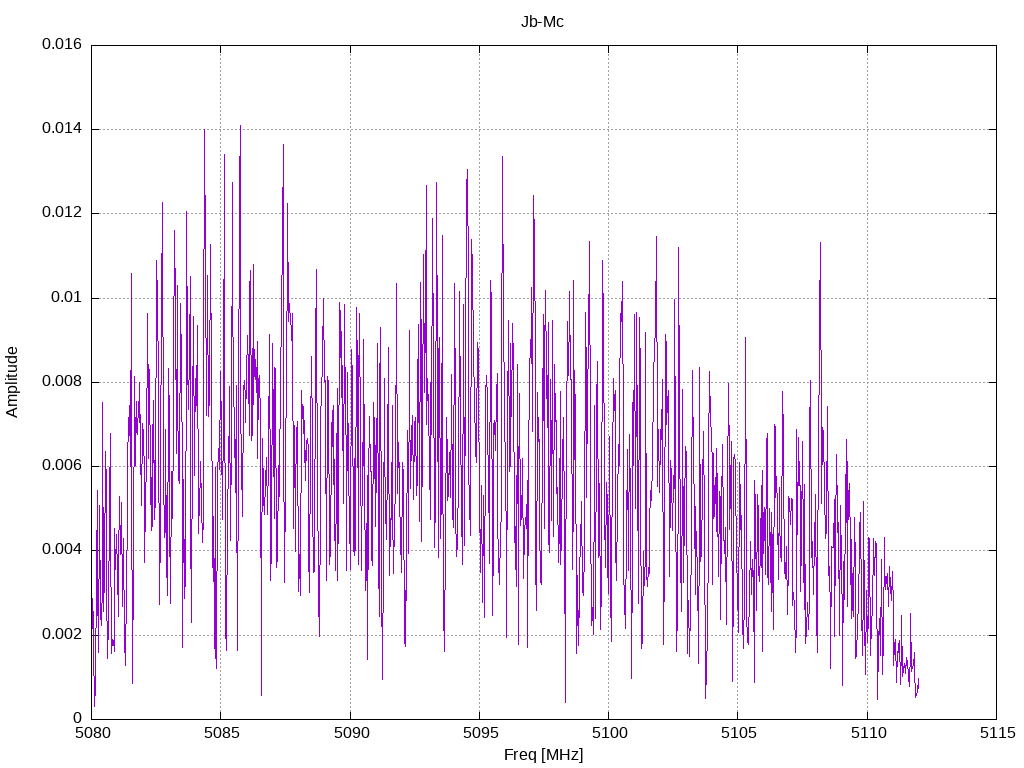Click the y-axis tick label 0.006
Image resolution: width=1024 pixels, height=768 pixels.
(x=62, y=466)
